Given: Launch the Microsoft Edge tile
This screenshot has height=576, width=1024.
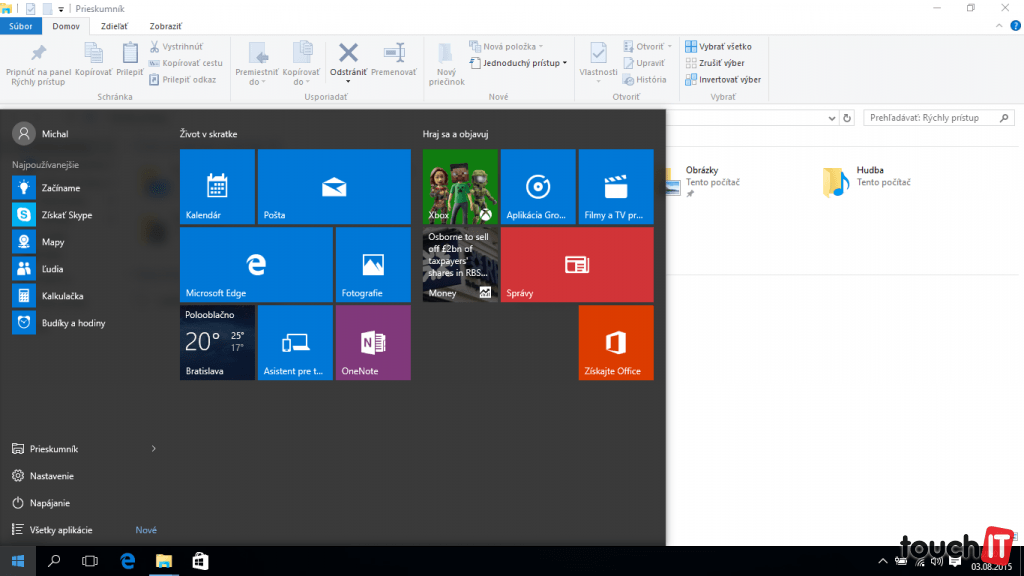Looking at the screenshot, I should click(x=256, y=264).
